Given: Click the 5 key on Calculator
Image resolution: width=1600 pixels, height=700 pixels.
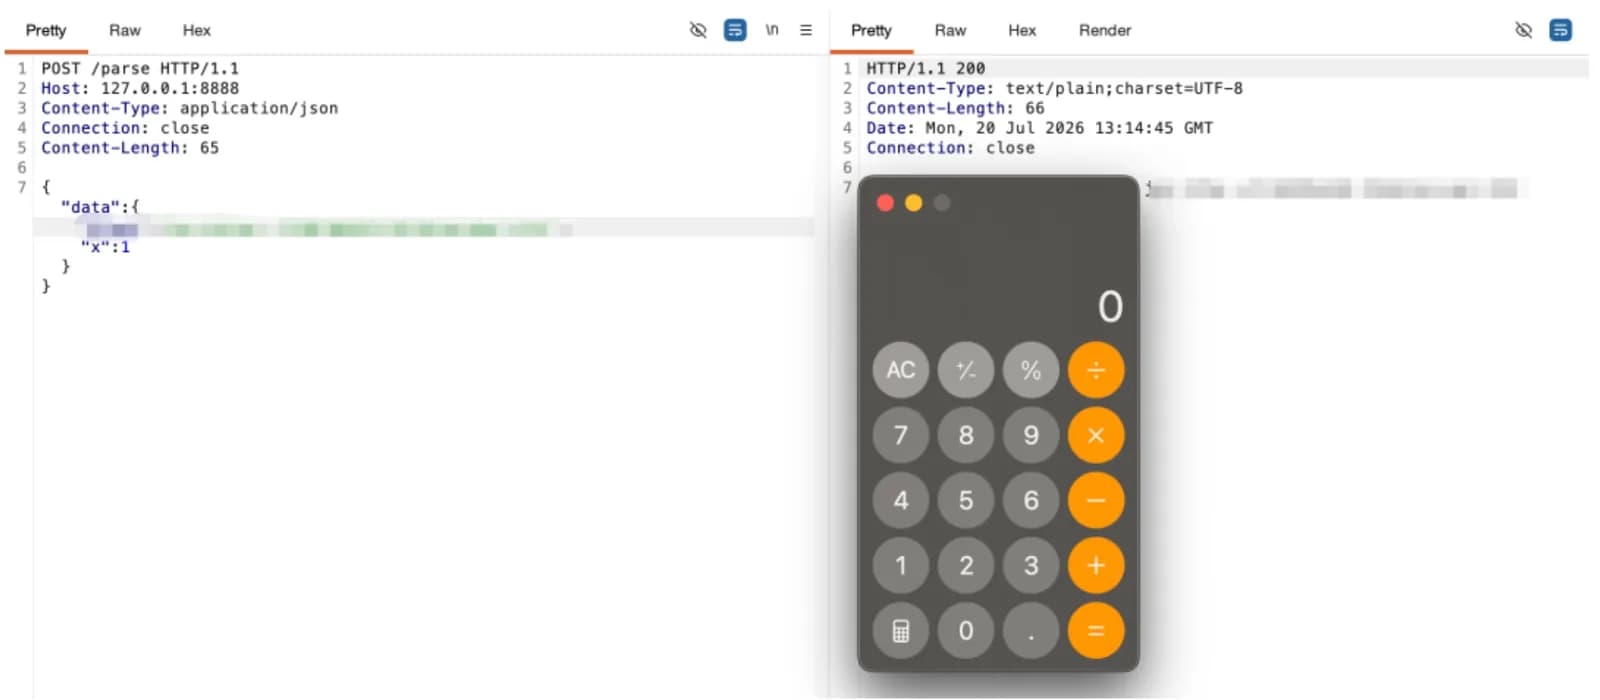Looking at the screenshot, I should click(x=966, y=500).
